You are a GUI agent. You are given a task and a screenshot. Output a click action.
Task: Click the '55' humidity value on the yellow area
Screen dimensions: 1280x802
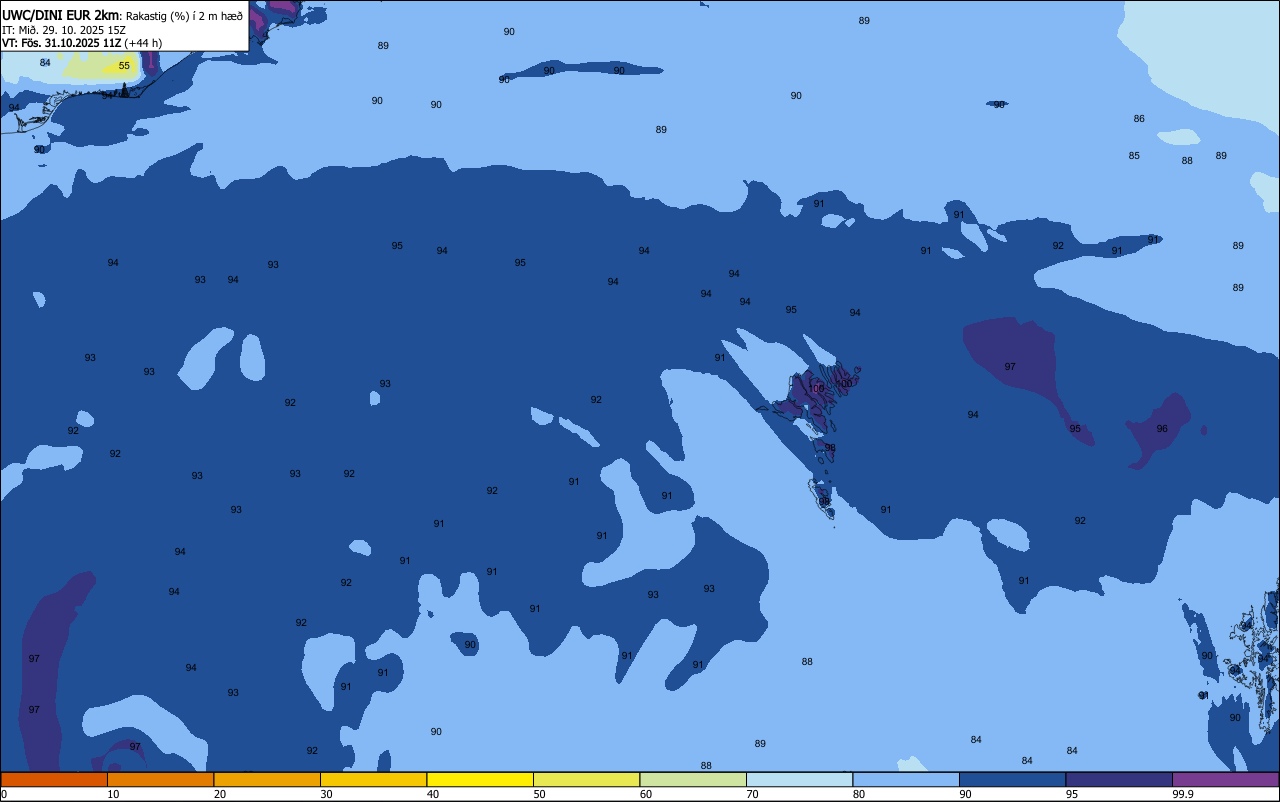coord(124,66)
